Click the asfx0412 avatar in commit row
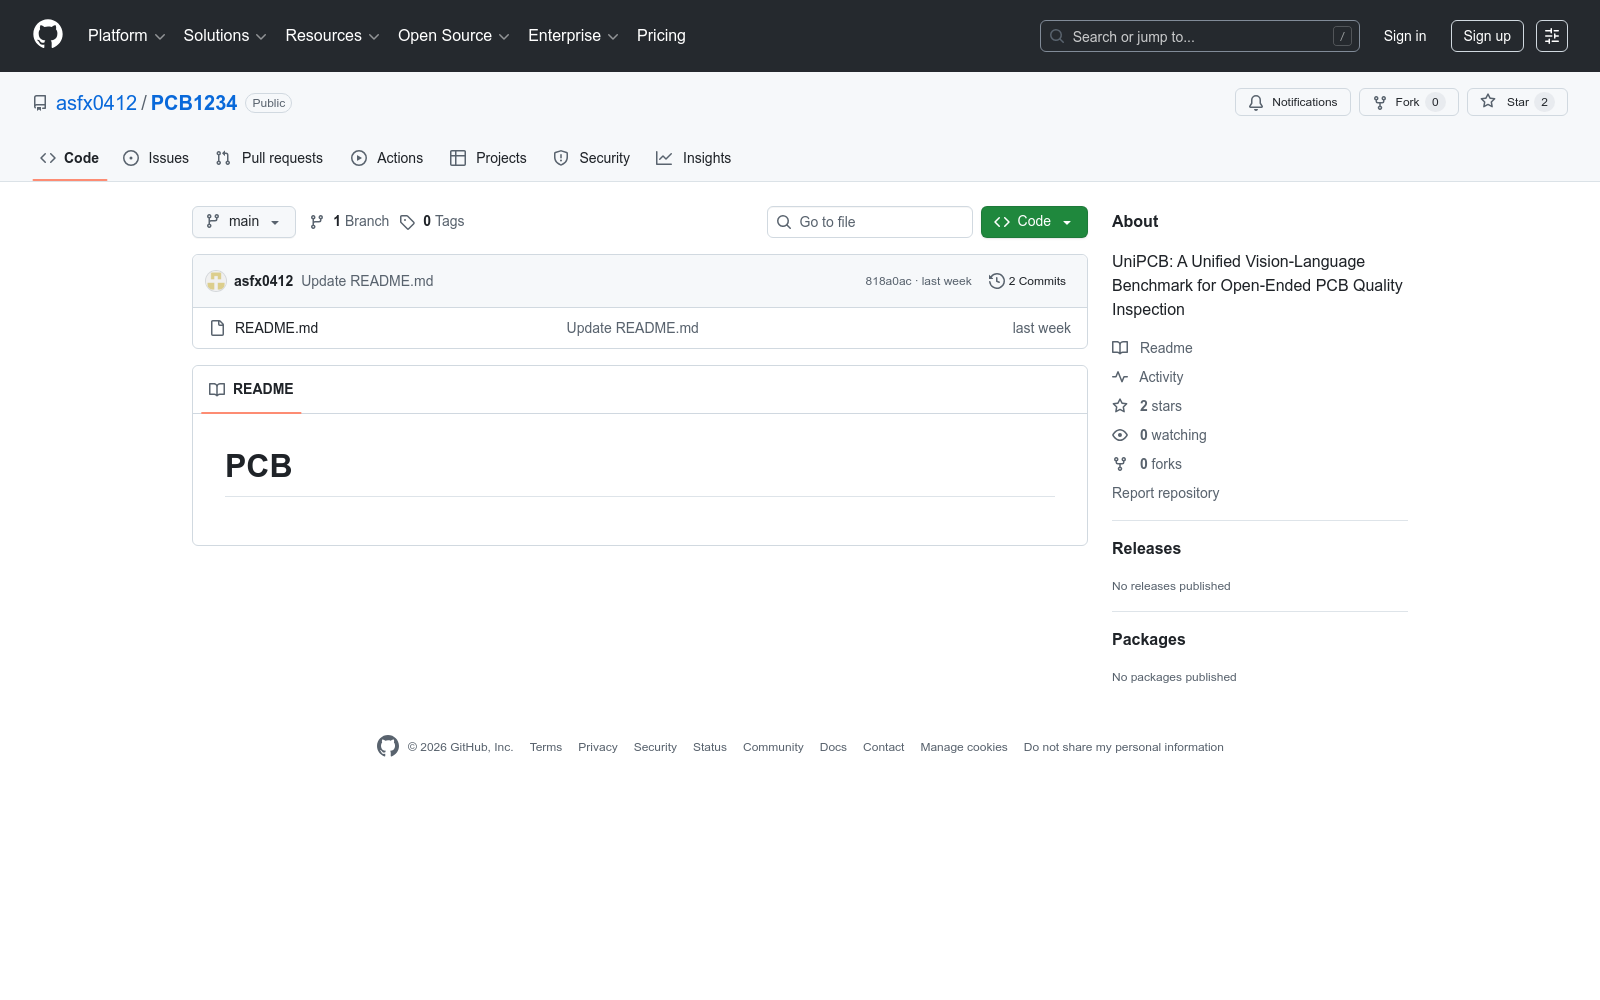The image size is (1600, 1000). click(x=216, y=281)
